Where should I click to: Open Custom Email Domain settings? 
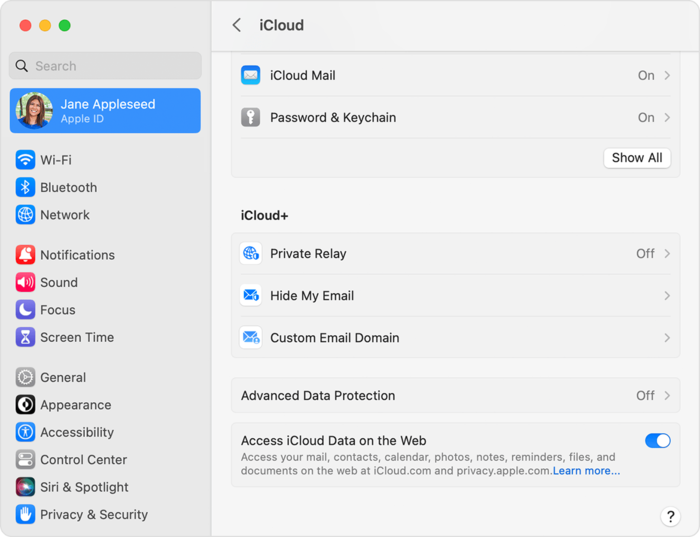[x=455, y=338]
